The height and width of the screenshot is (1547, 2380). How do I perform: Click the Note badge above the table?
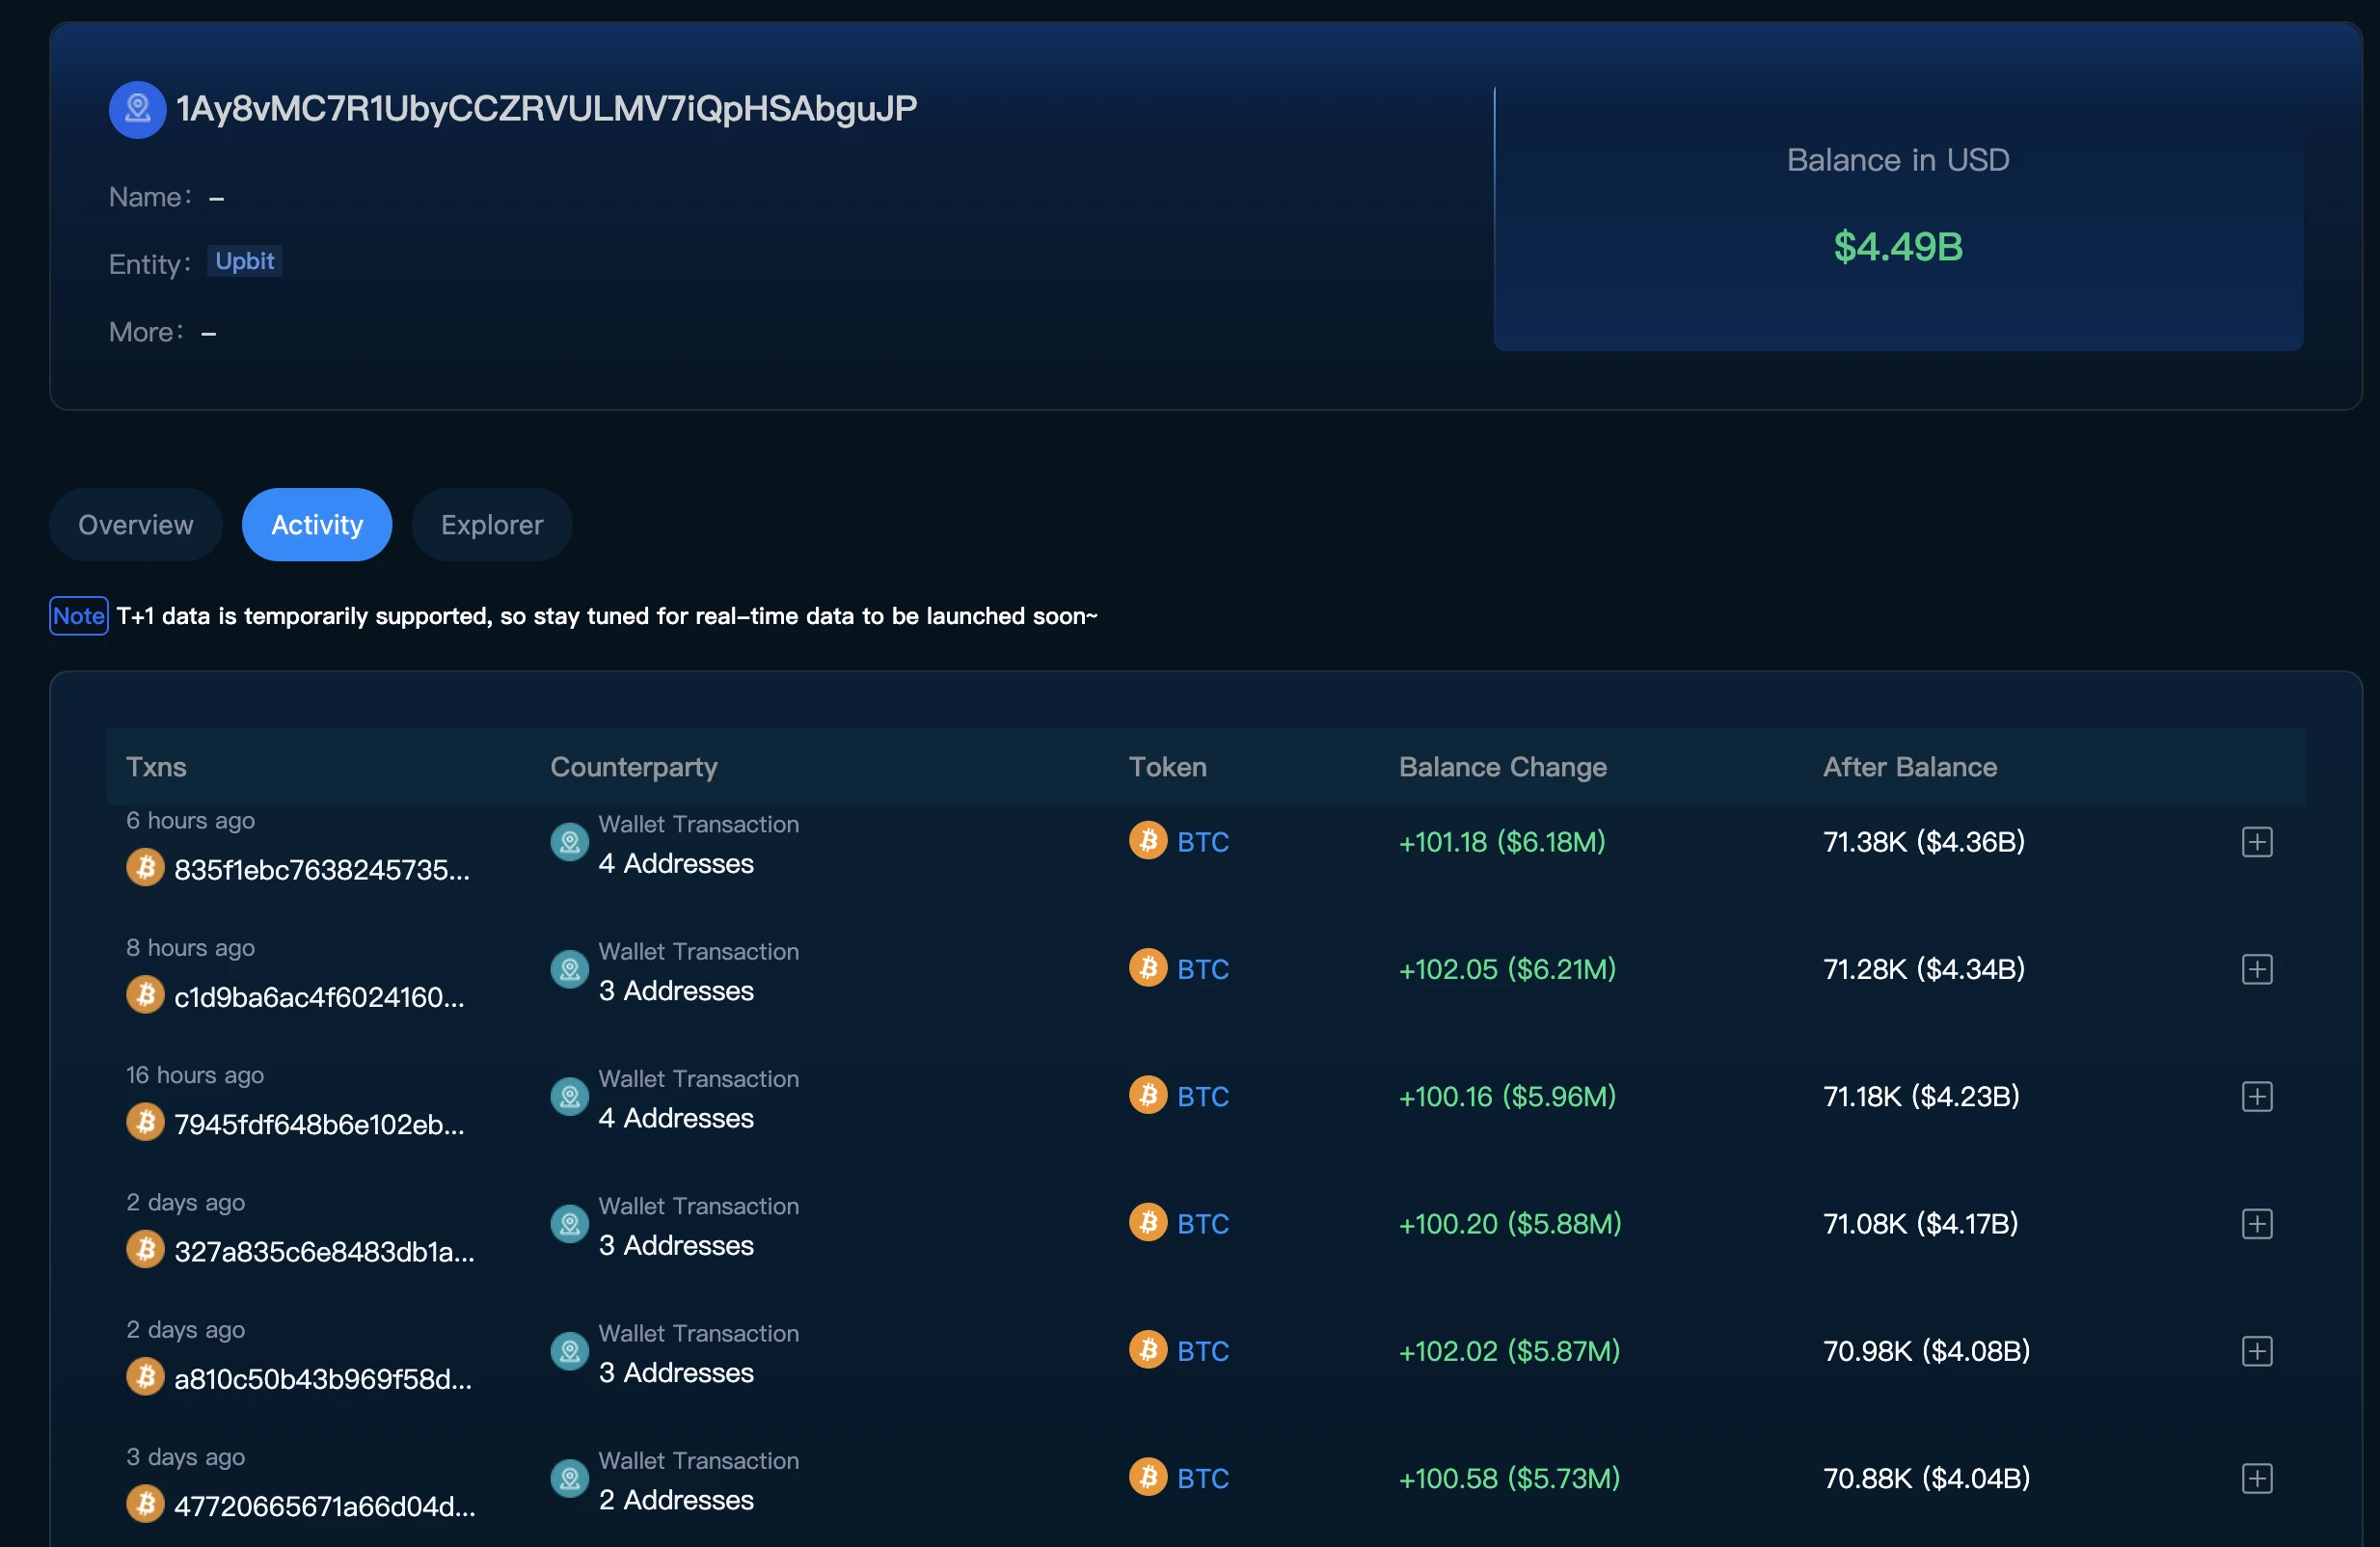click(x=78, y=616)
